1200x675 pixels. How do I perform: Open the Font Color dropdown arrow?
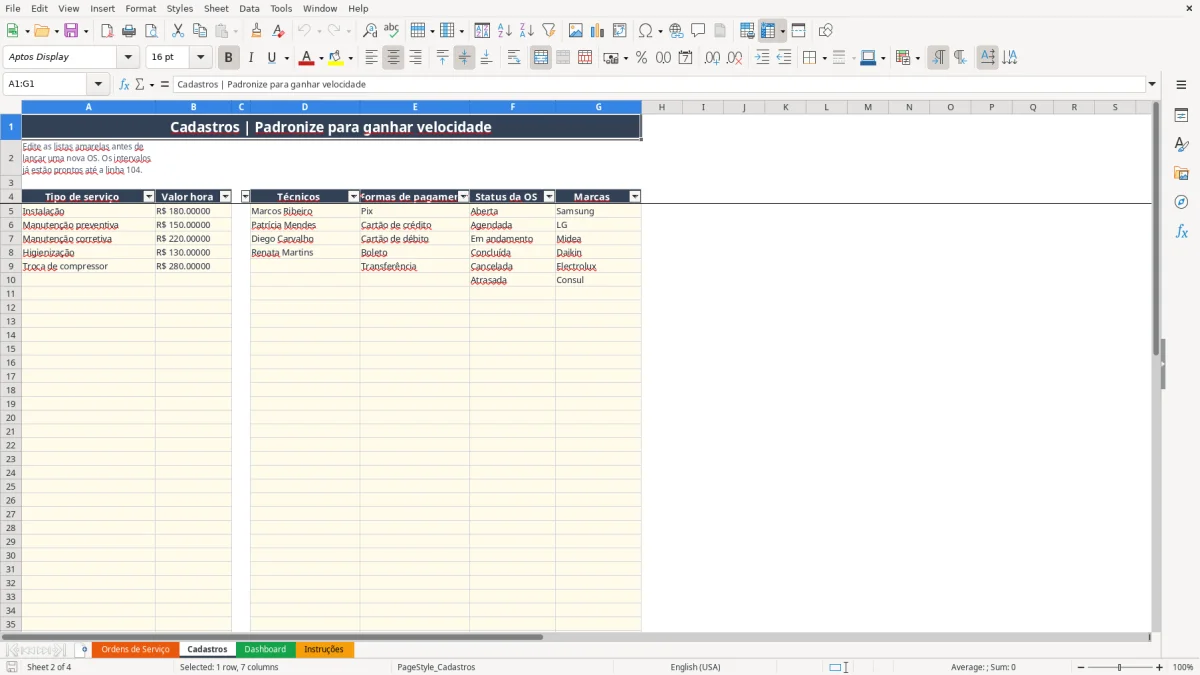click(321, 58)
